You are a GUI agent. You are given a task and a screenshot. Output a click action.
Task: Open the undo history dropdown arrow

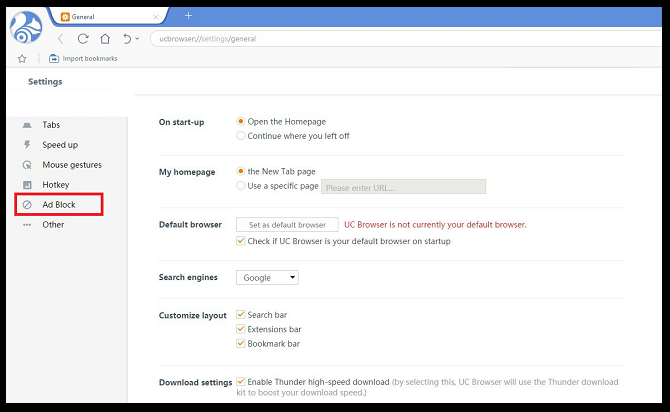click(x=138, y=39)
